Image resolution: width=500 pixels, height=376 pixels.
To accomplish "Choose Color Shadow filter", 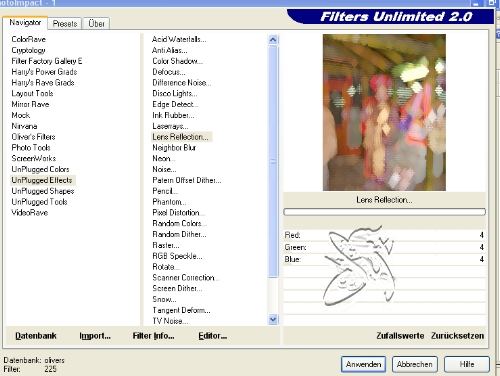I will (x=177, y=61).
